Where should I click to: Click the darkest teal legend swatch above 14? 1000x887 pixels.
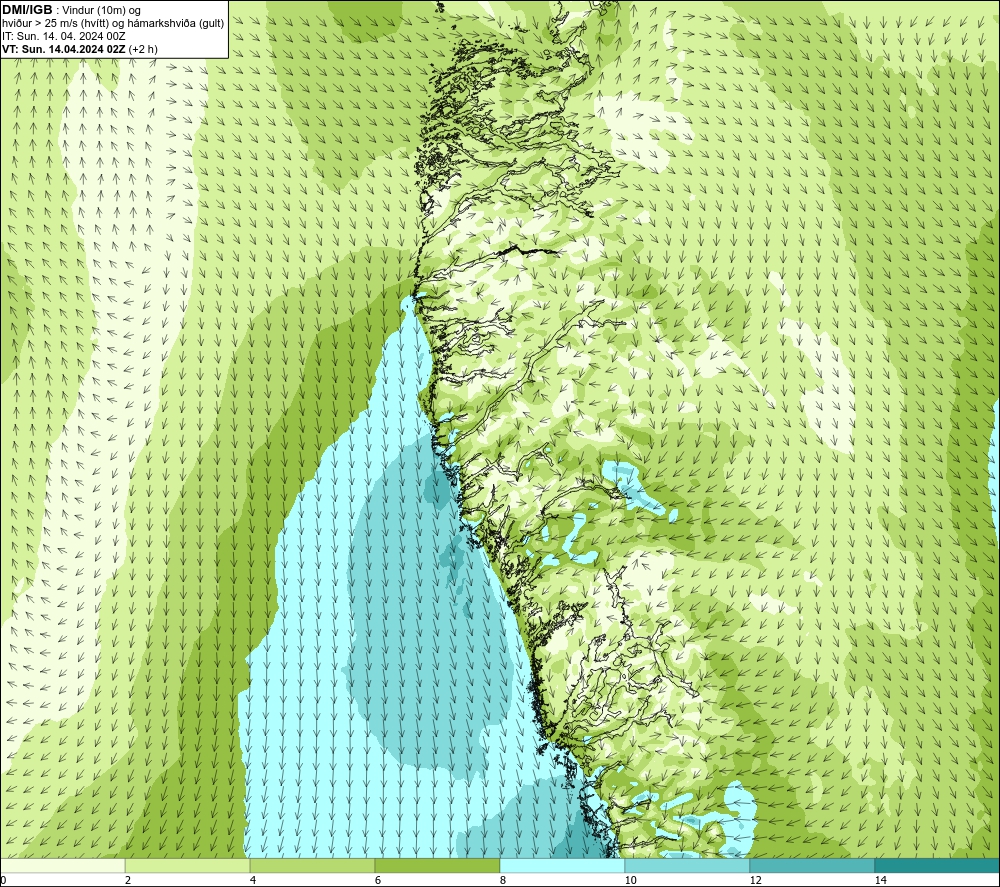pos(938,866)
